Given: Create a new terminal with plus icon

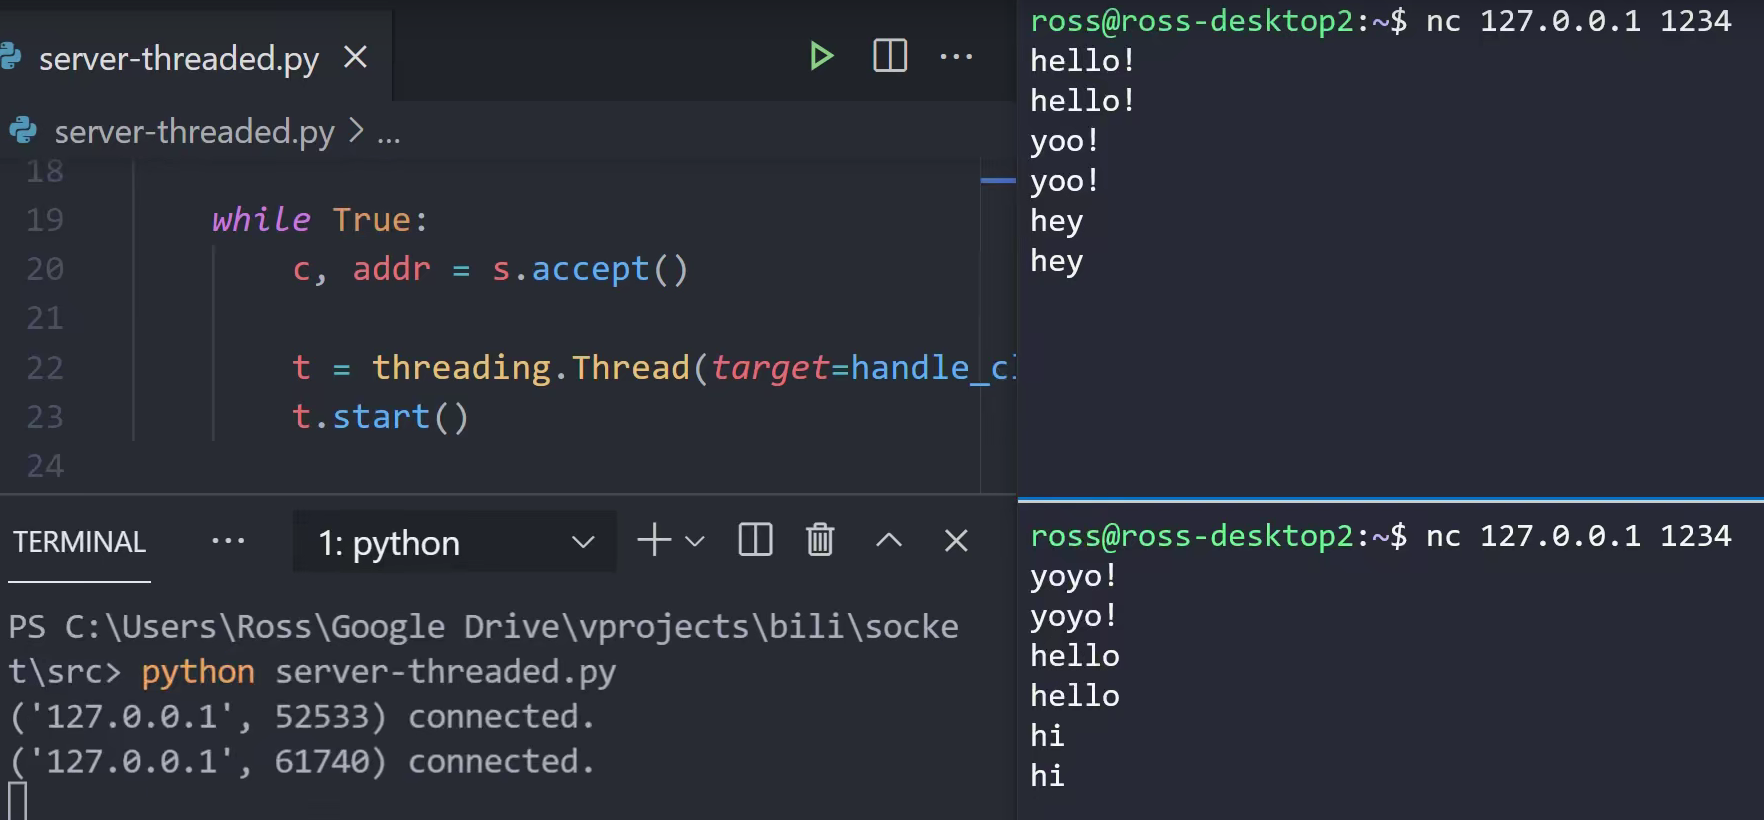Looking at the screenshot, I should click(x=654, y=540).
